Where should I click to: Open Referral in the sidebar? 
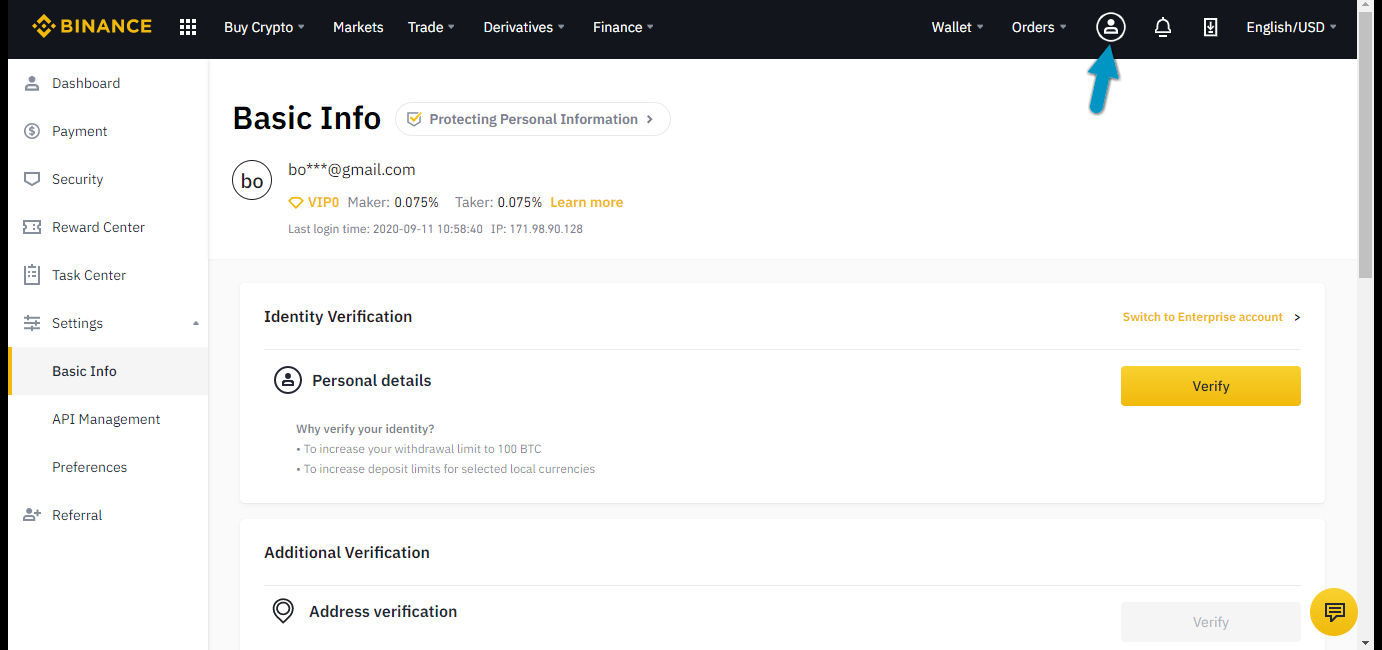[108, 515]
